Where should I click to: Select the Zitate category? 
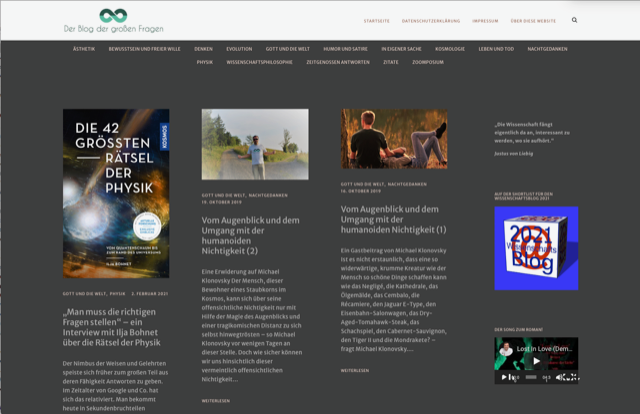tap(391, 62)
